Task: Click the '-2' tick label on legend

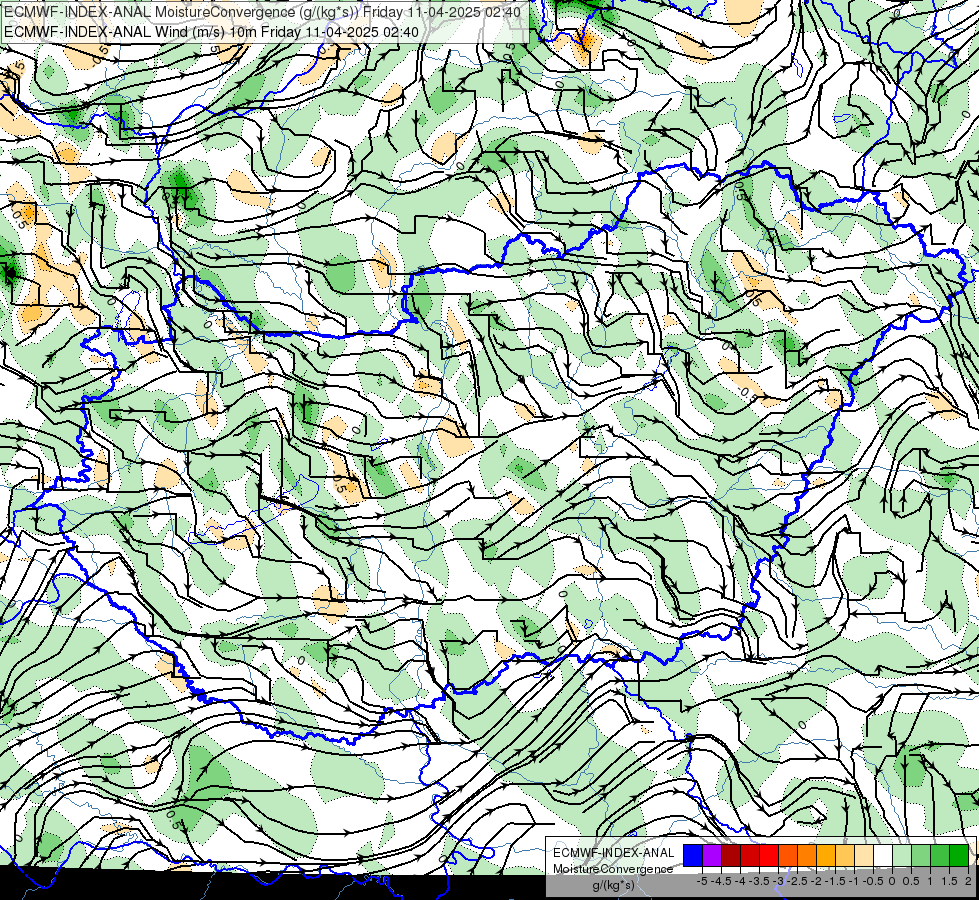Action: click(x=817, y=881)
